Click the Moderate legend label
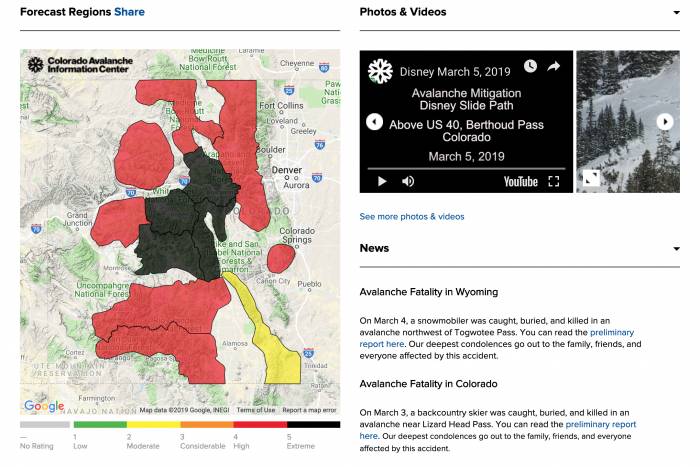700x467 pixels. (x=143, y=446)
